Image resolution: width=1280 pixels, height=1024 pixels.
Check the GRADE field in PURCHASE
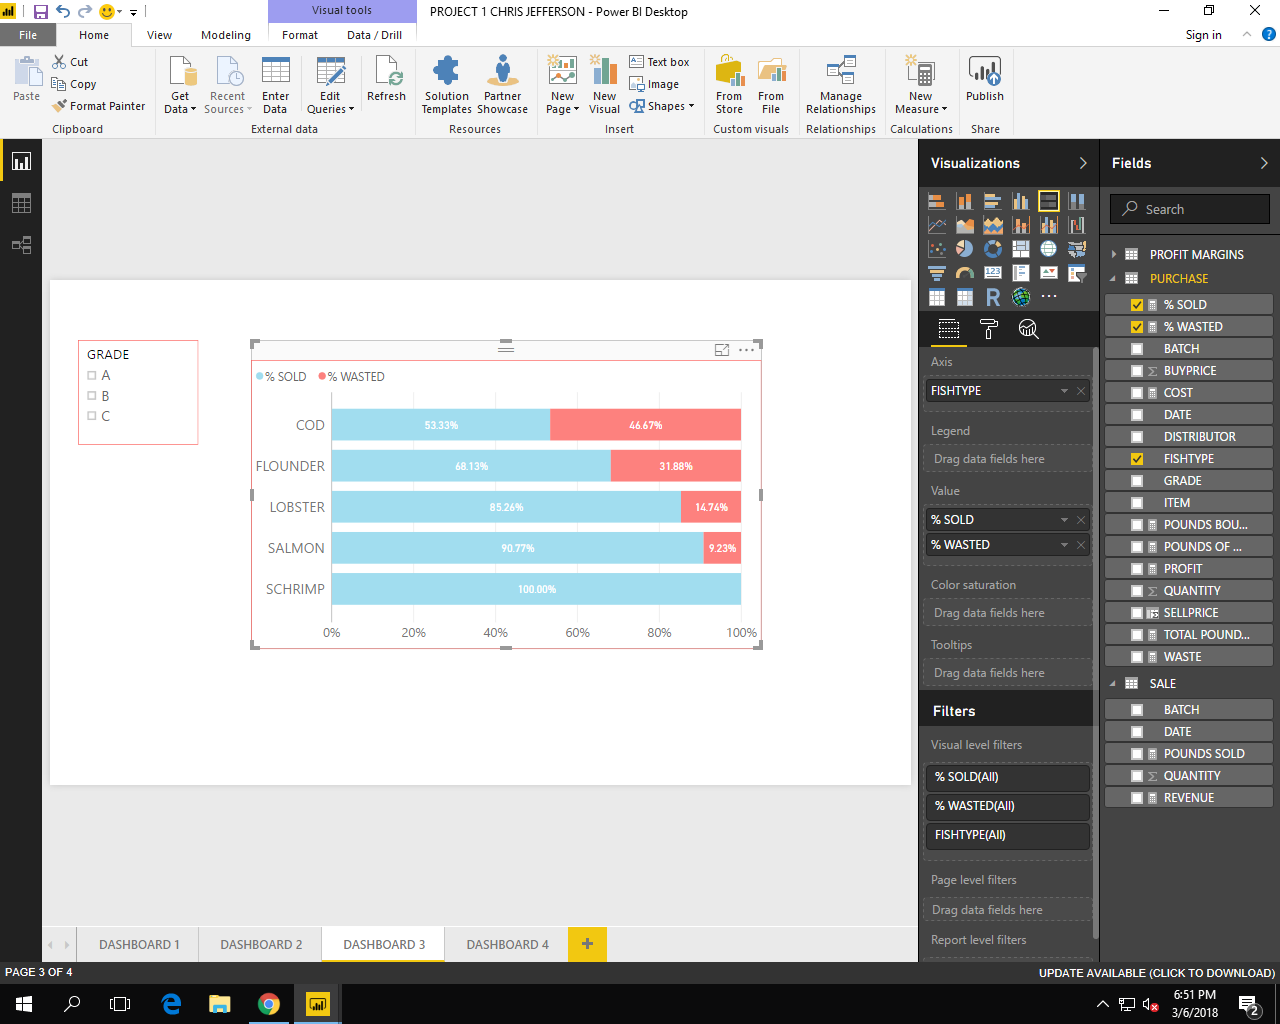[x=1137, y=481]
